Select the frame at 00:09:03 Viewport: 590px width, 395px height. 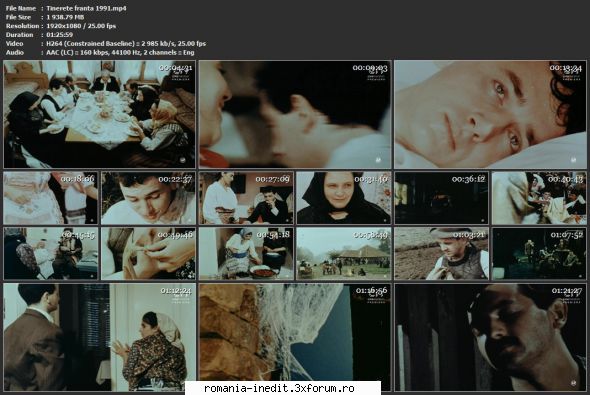point(295,114)
